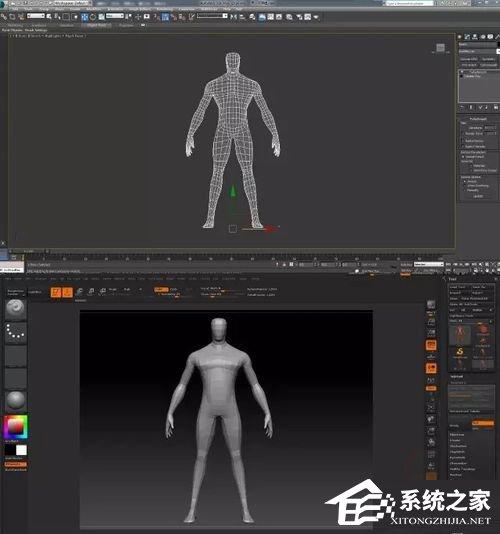Screen dimensions: 500x534
Task: Activate the highlighted Select and Move tool
Action: pyautogui.click(x=84, y=16)
